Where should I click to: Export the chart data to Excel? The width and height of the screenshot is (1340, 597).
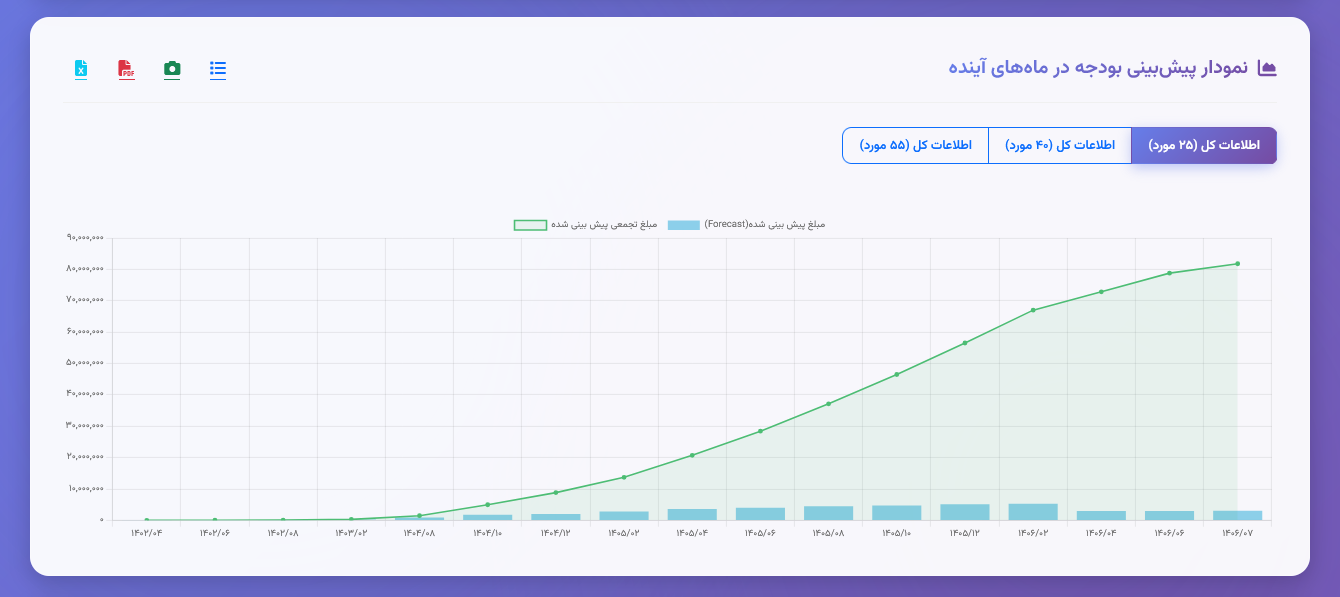click(81, 69)
